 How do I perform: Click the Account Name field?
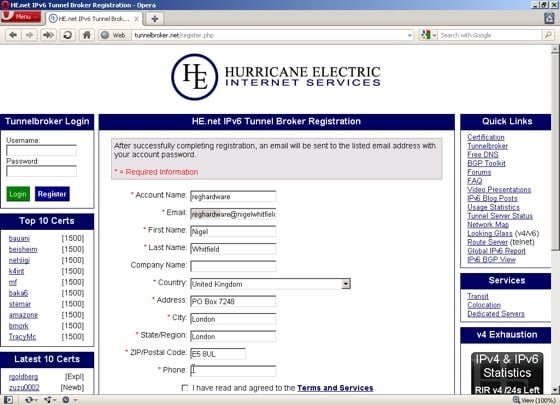[233, 196]
